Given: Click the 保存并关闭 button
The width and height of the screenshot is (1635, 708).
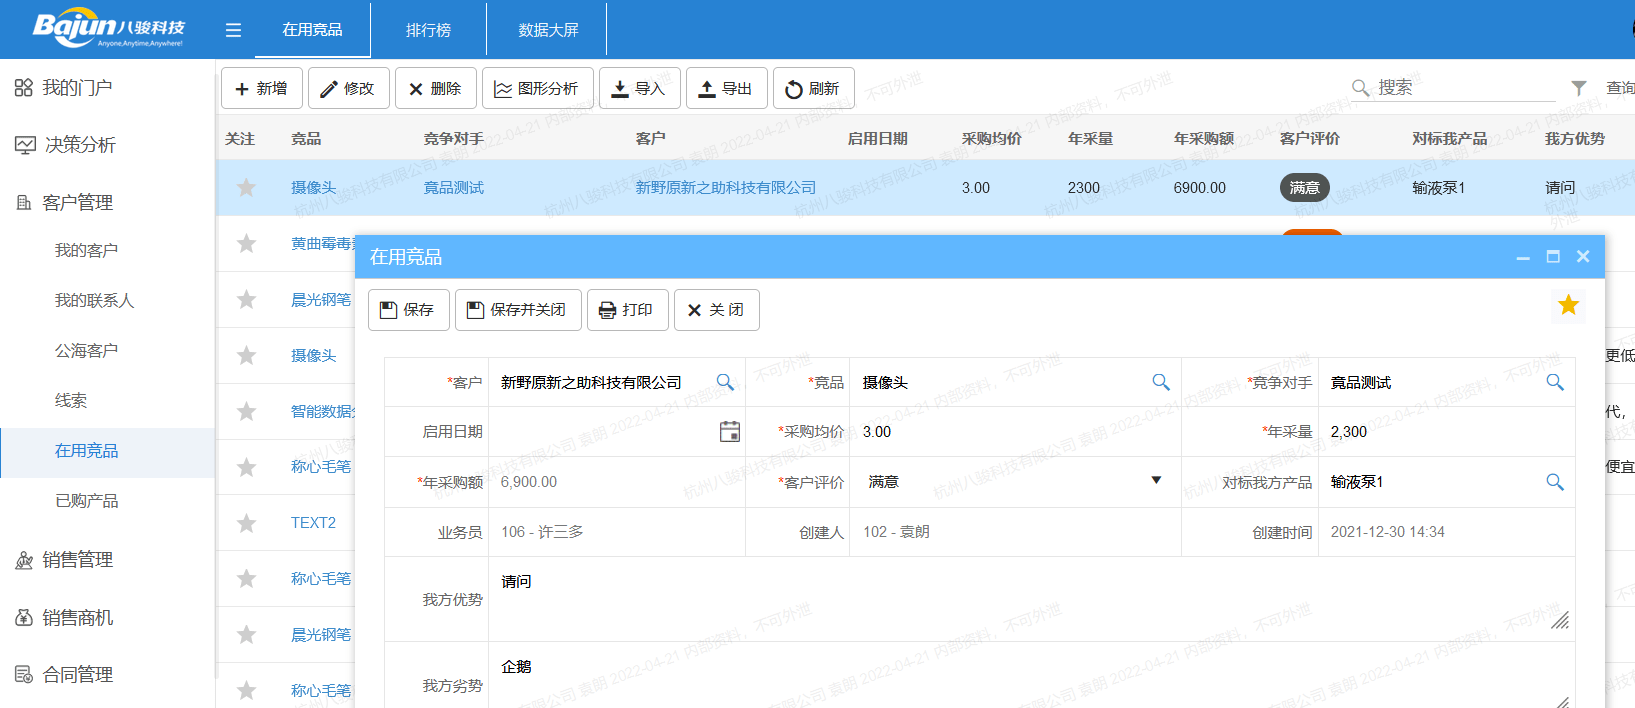Looking at the screenshot, I should (x=517, y=310).
